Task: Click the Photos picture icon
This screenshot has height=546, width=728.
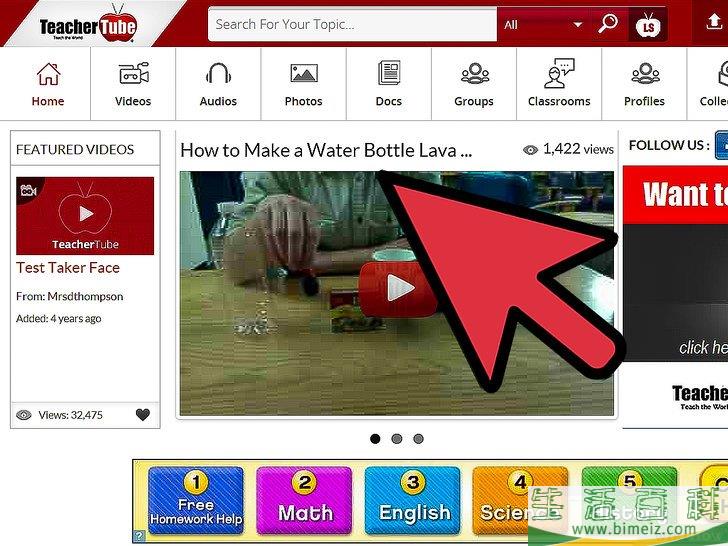Action: (x=304, y=73)
